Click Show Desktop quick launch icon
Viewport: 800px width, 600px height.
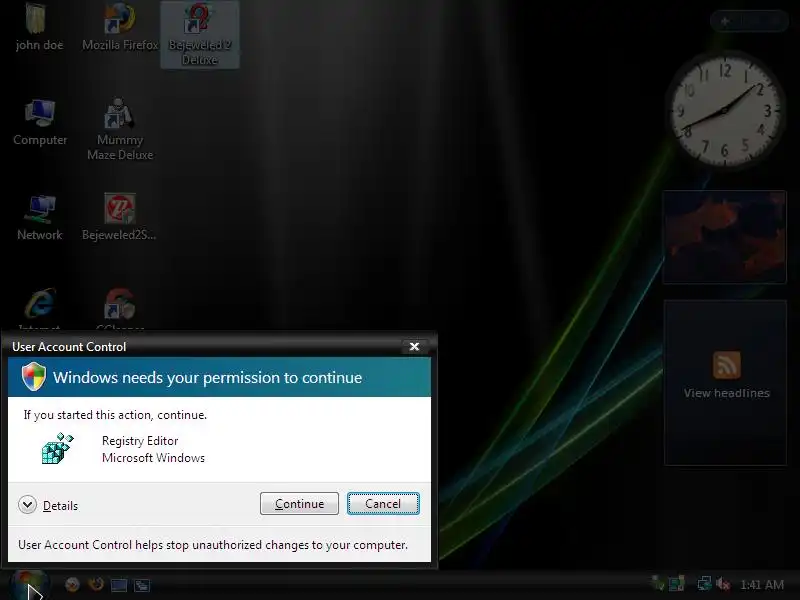point(119,585)
